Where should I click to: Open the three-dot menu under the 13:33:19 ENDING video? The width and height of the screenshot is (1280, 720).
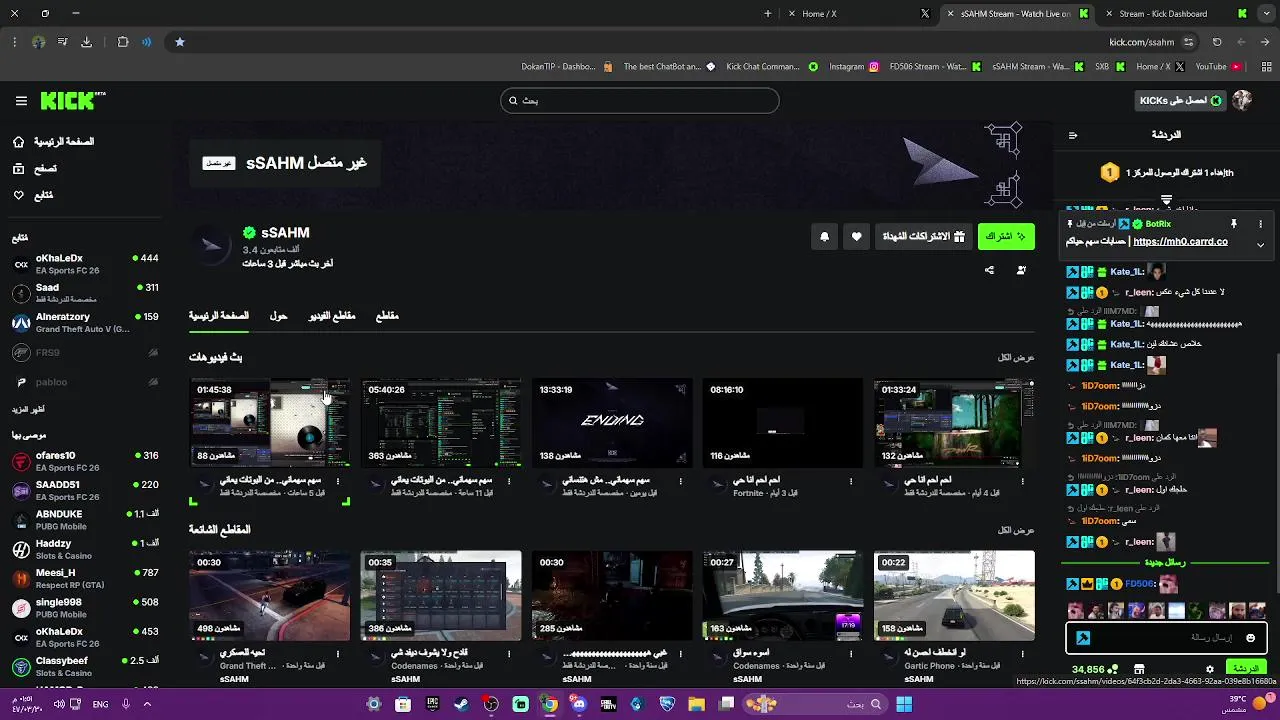[x=680, y=481]
